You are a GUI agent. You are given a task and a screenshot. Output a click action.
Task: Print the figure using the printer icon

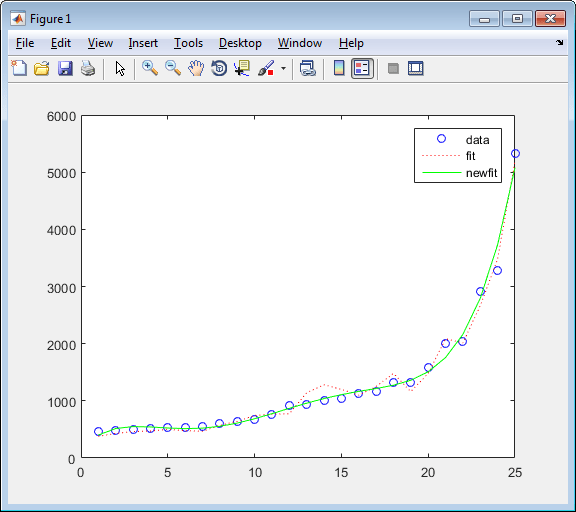tap(88, 68)
